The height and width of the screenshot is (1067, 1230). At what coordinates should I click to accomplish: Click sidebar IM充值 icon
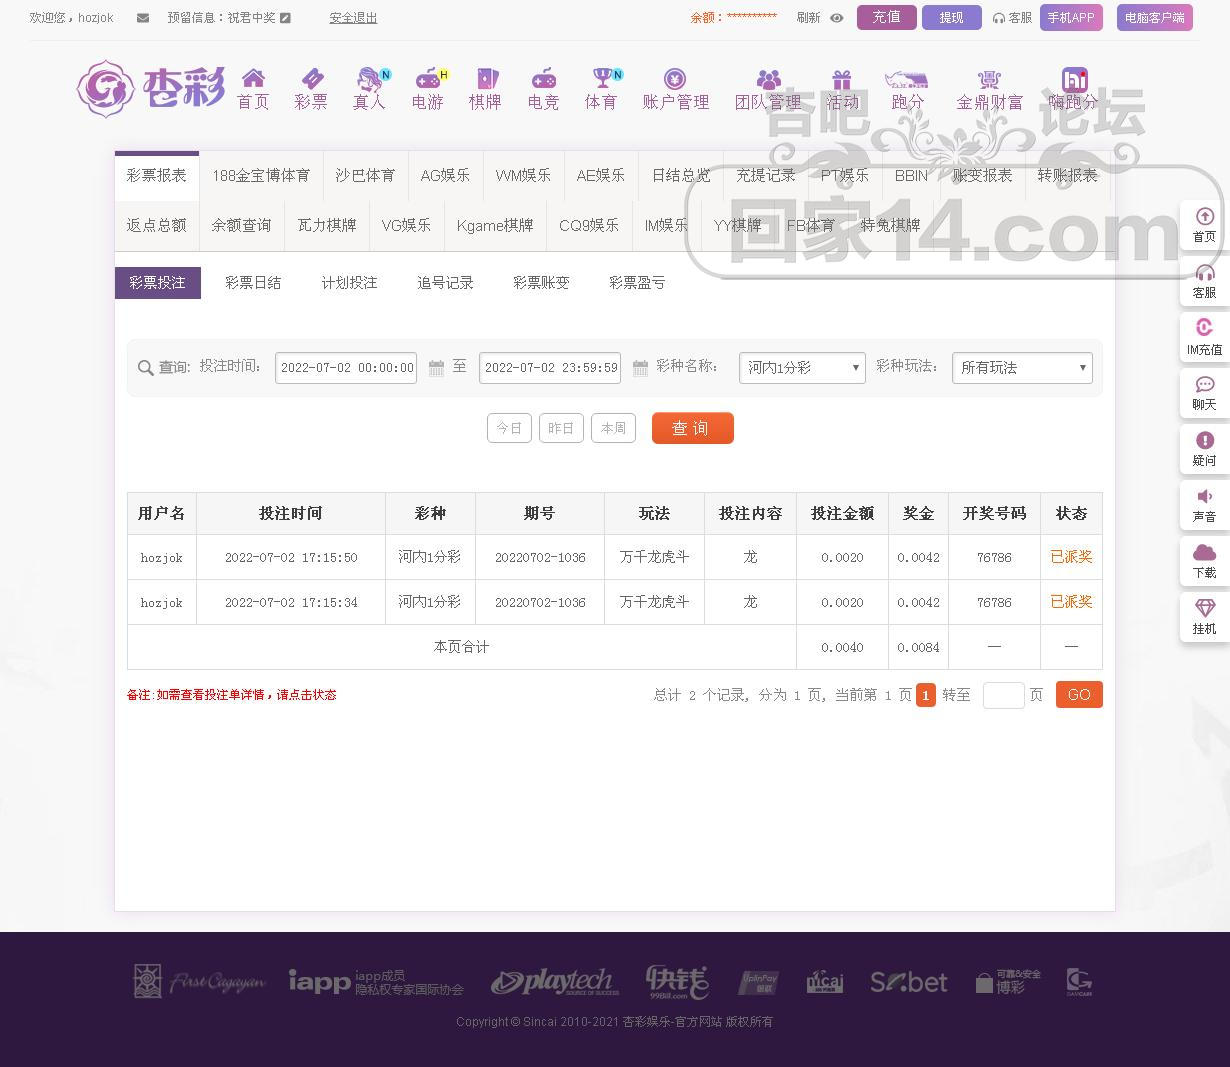1204,328
